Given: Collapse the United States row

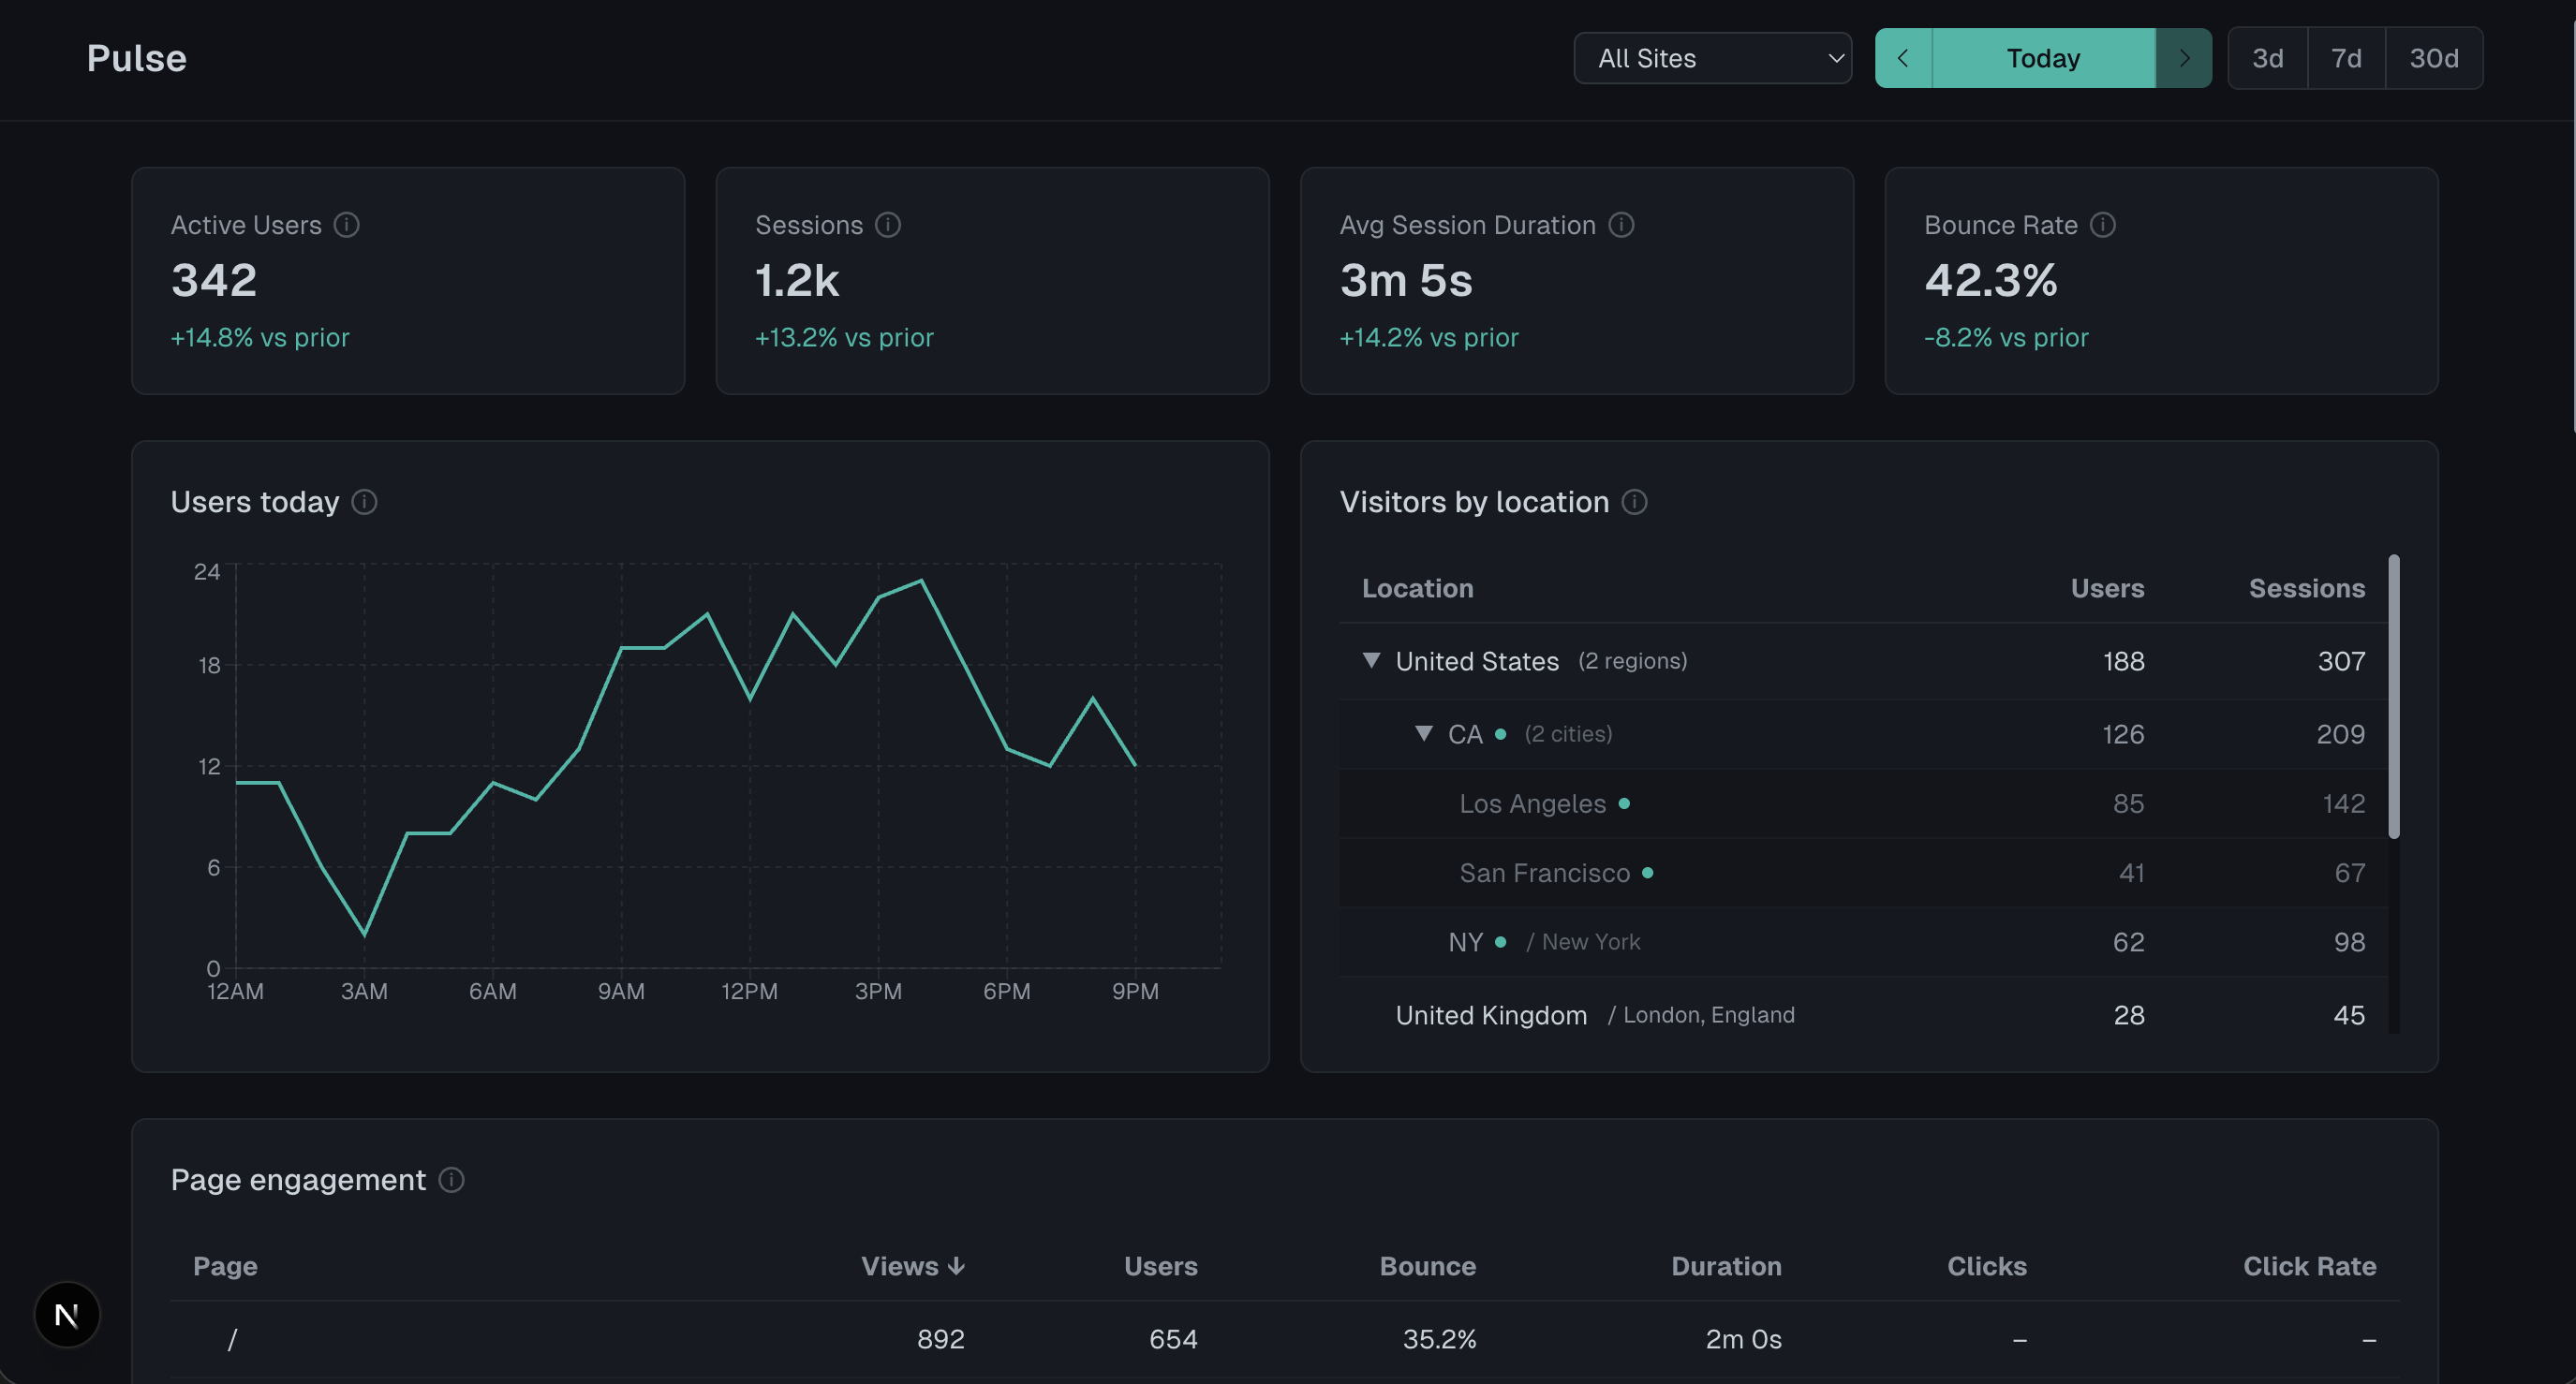Looking at the screenshot, I should pos(1371,660).
